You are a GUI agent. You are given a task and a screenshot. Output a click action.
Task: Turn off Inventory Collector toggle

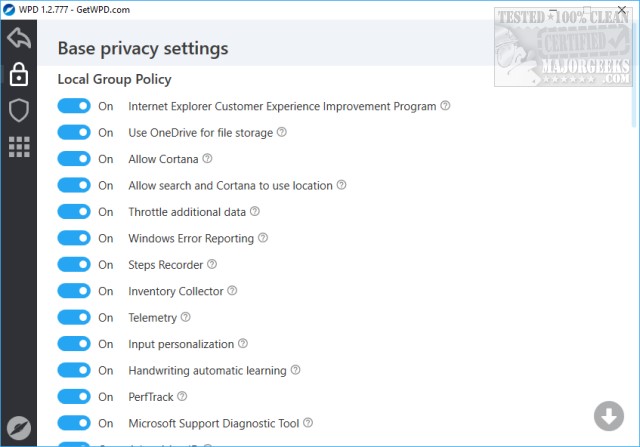(x=74, y=291)
